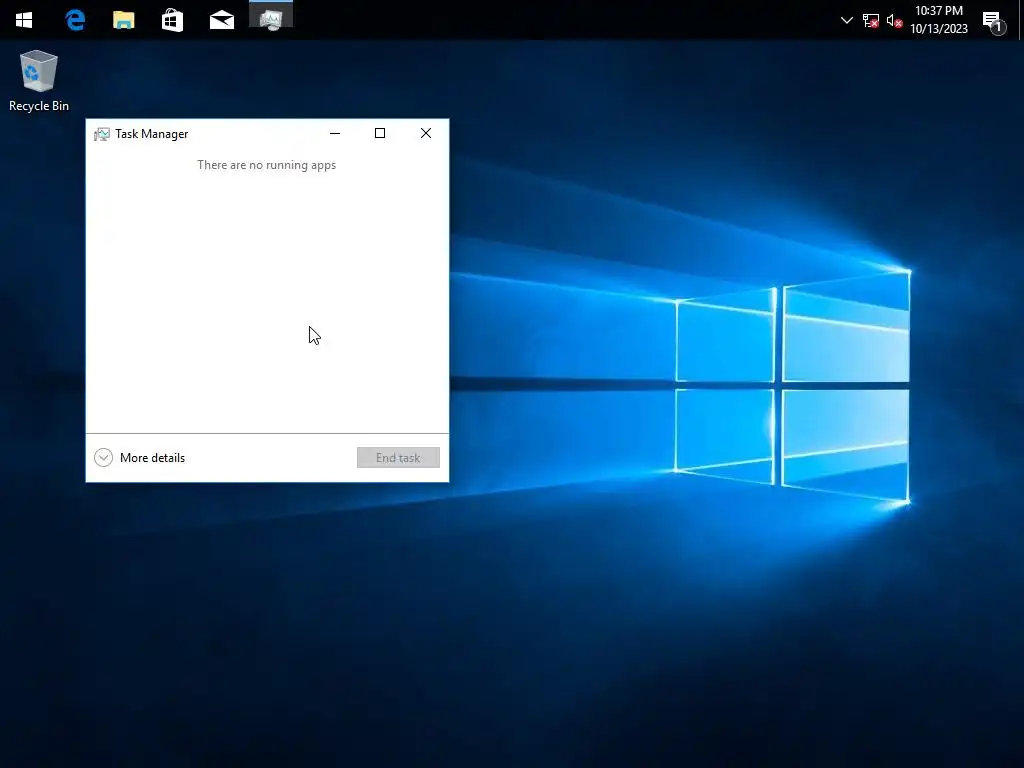Open the network status tray icon
This screenshot has height=768, width=1024.
click(x=871, y=21)
